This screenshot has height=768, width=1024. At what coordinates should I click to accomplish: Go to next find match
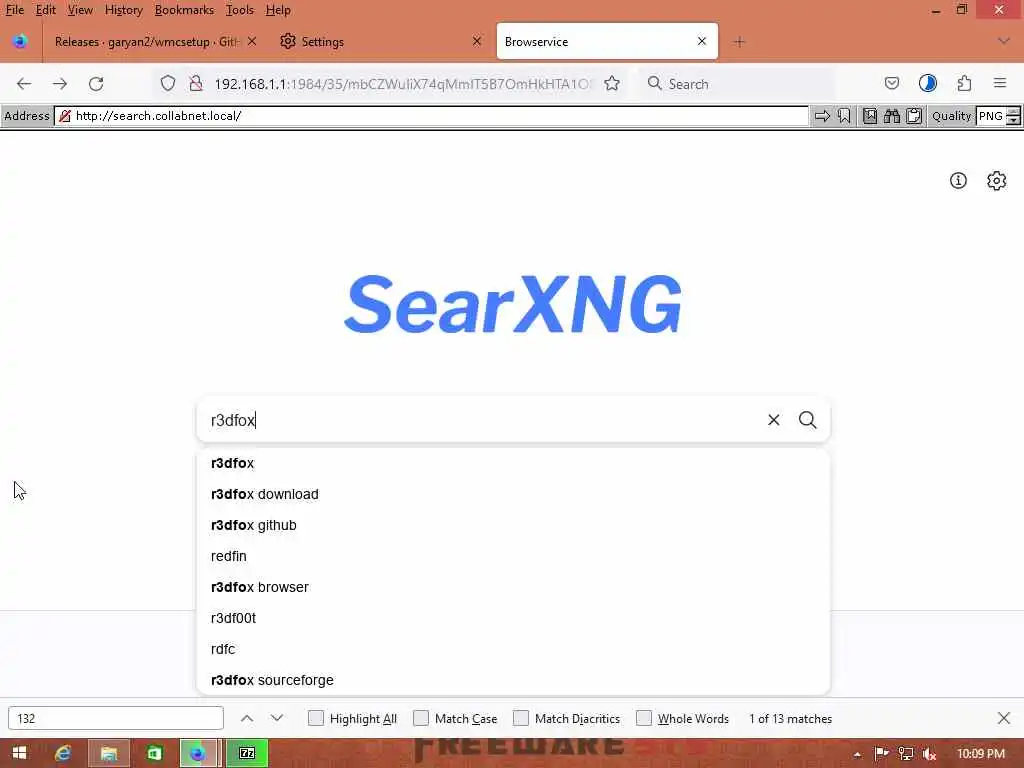(x=277, y=718)
